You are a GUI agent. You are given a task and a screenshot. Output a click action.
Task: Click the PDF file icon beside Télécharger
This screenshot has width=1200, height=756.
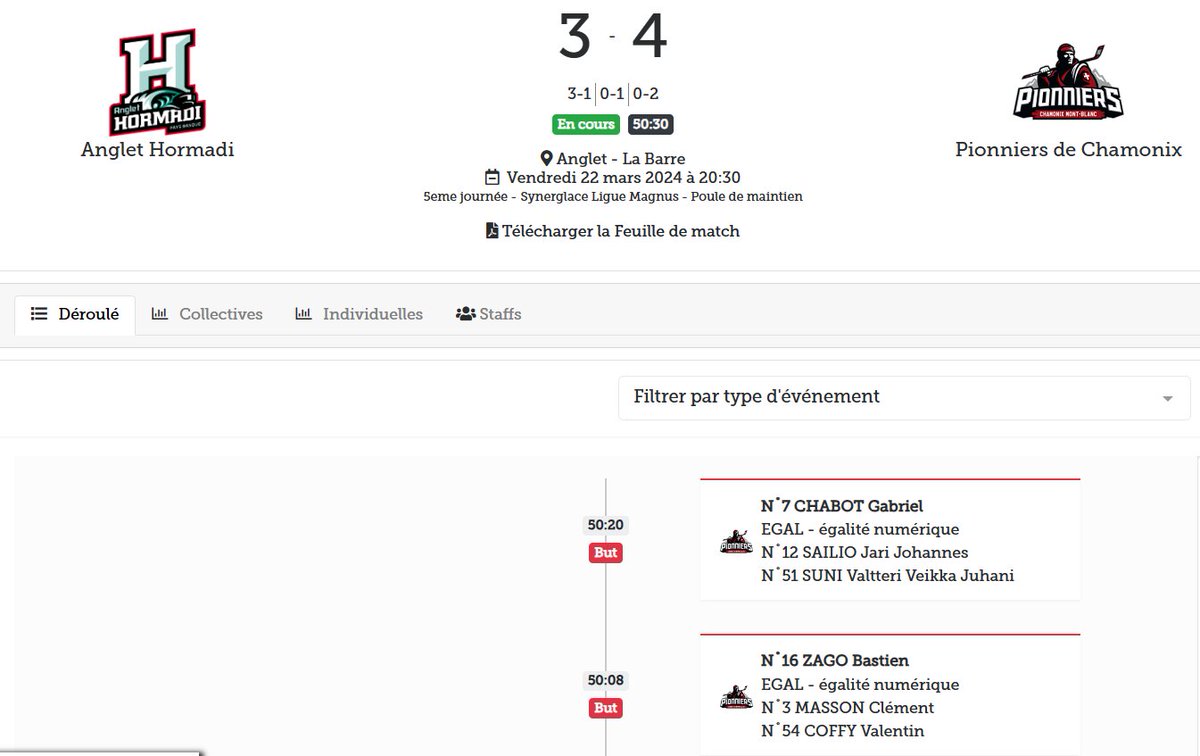(491, 231)
